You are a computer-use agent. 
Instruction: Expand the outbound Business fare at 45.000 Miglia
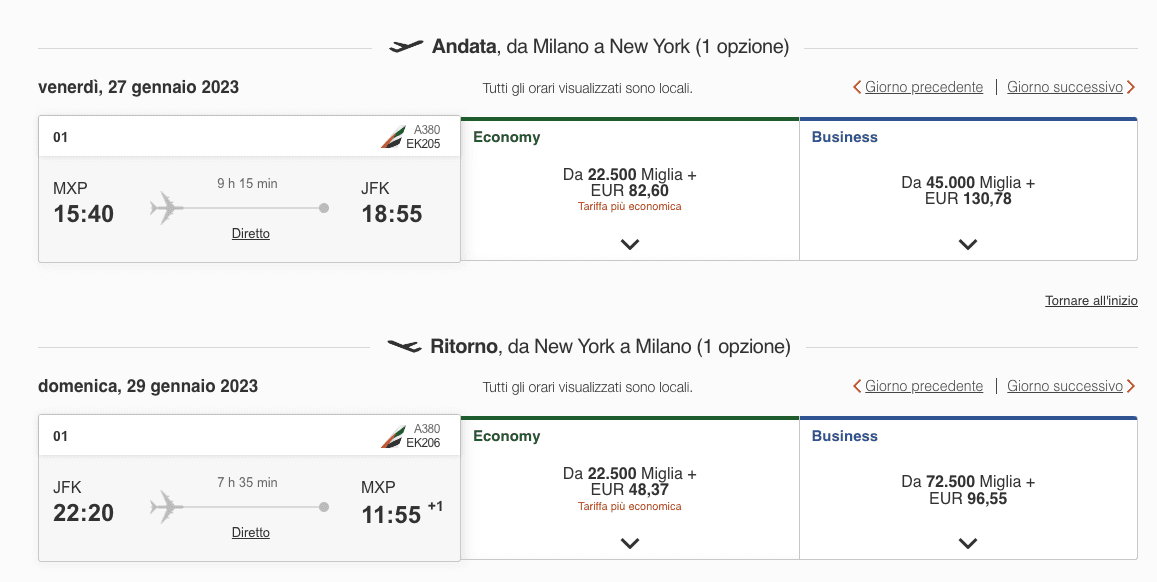(967, 244)
